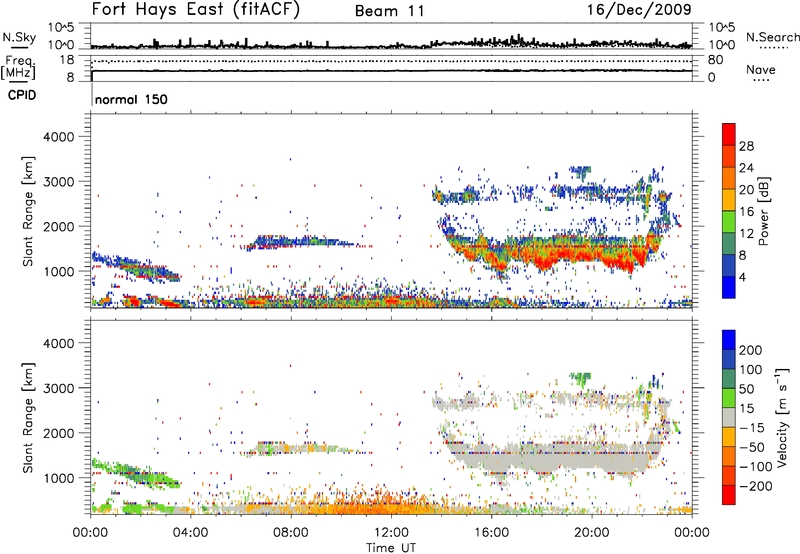The image size is (800, 554).
Task: Click the '2000' tick of power panel
Action: tap(59, 226)
